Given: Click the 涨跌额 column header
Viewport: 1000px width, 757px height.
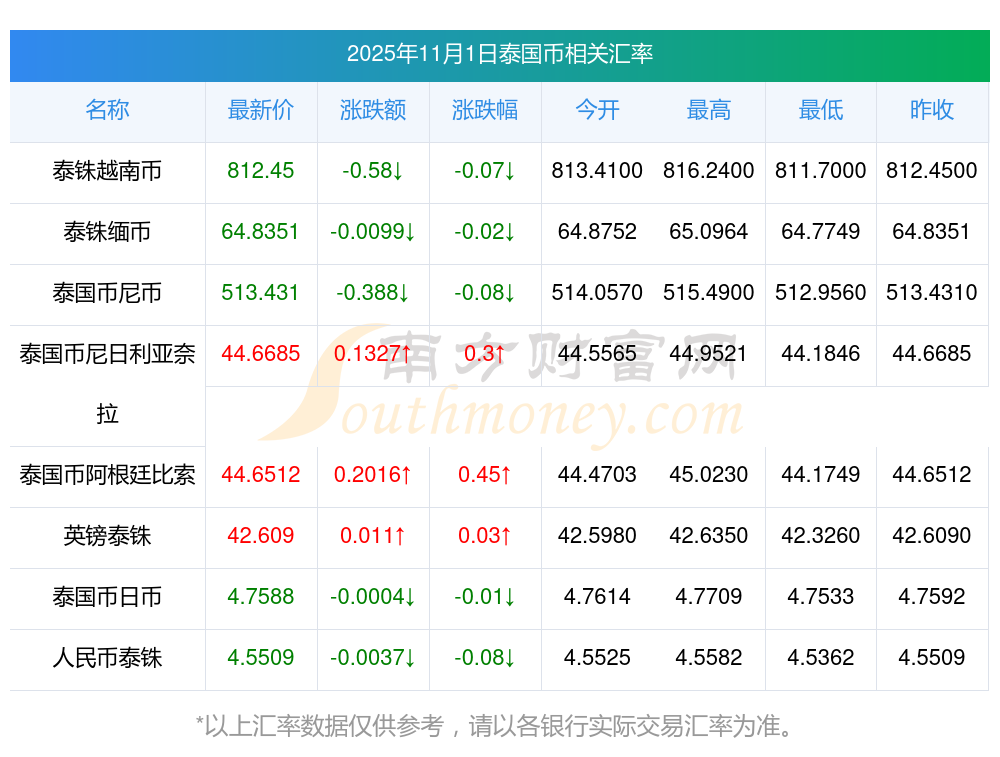Looking at the screenshot, I should [x=373, y=110].
